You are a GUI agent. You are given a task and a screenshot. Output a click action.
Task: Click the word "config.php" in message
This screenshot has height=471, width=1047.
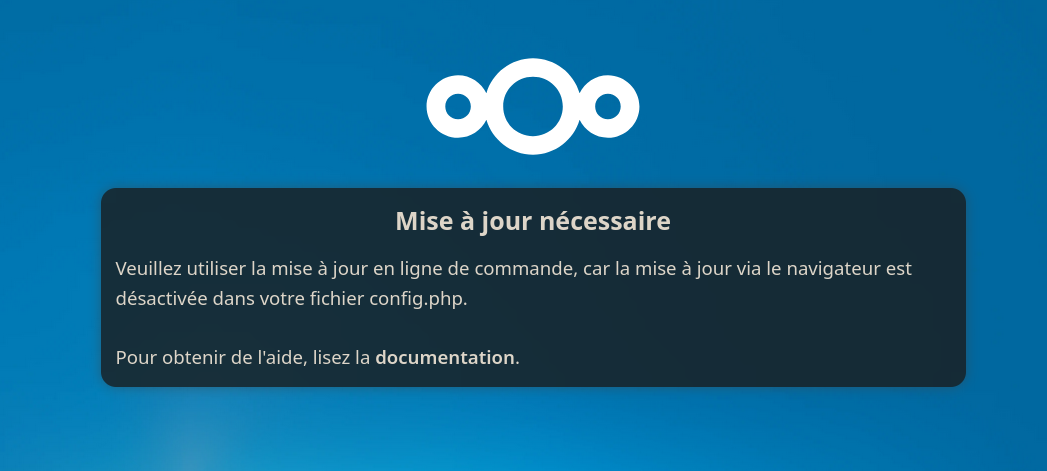click(x=417, y=299)
